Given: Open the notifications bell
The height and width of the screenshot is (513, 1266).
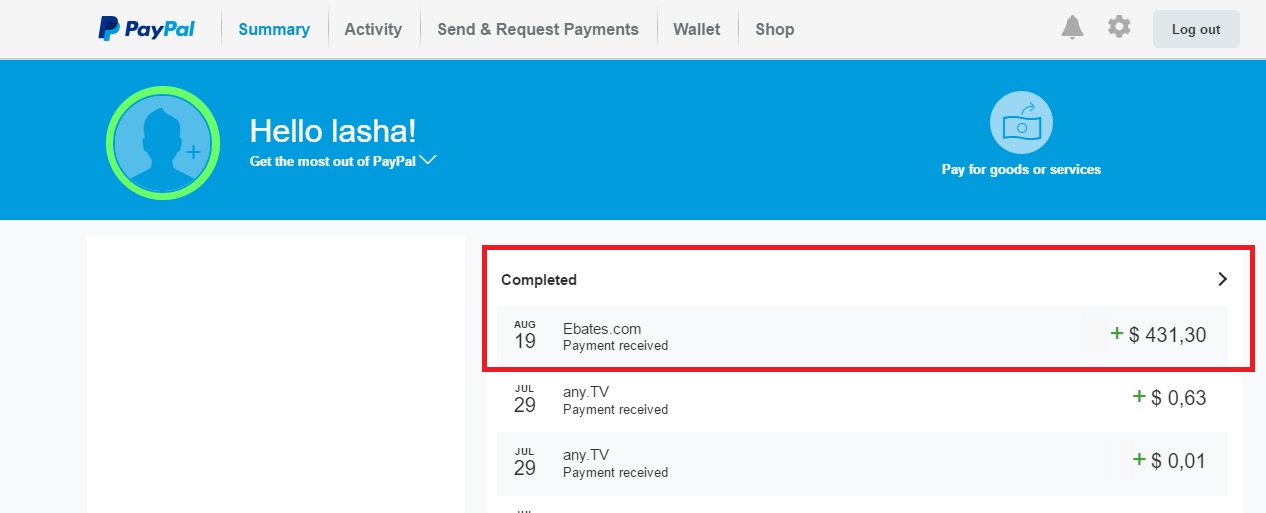Looking at the screenshot, I should pyautogui.click(x=1072, y=28).
